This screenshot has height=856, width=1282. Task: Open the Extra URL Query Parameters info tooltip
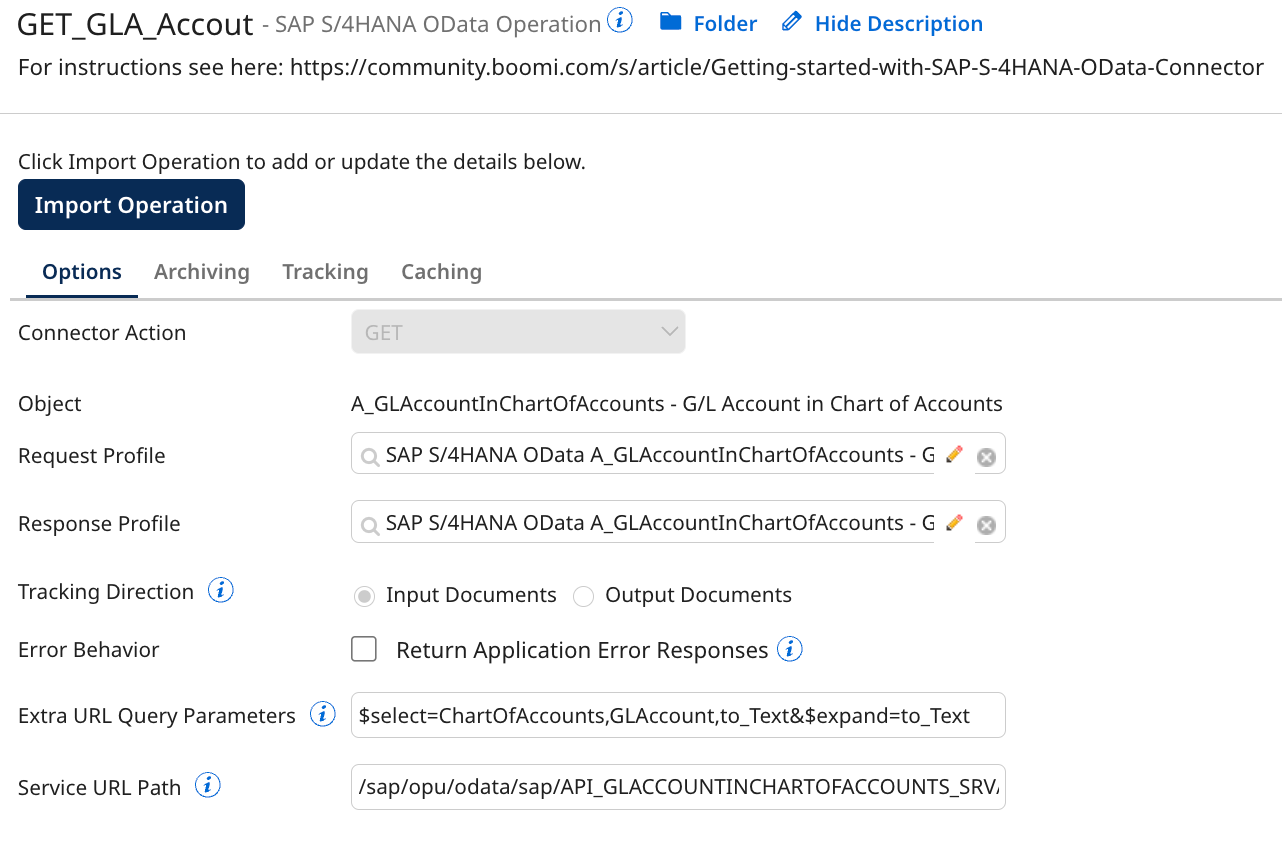click(x=321, y=713)
